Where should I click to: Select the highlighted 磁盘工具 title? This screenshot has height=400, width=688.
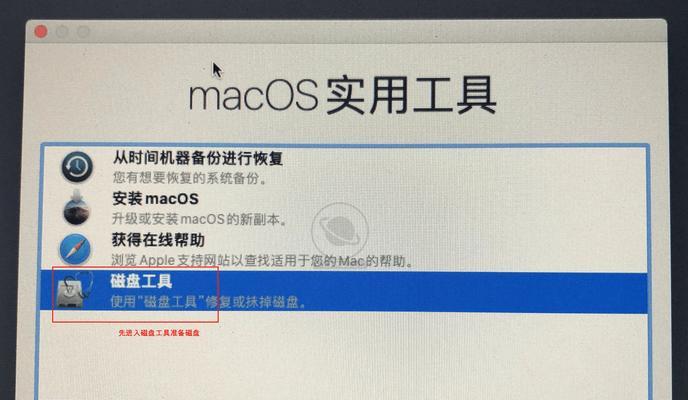(141, 281)
